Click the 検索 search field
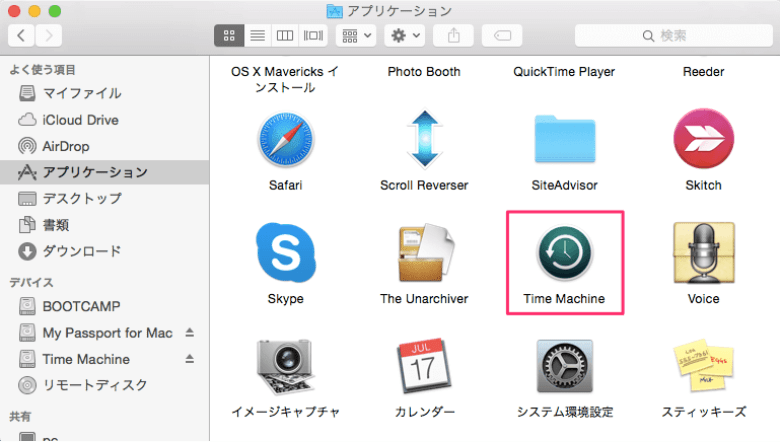The image size is (780, 442). pos(674,35)
